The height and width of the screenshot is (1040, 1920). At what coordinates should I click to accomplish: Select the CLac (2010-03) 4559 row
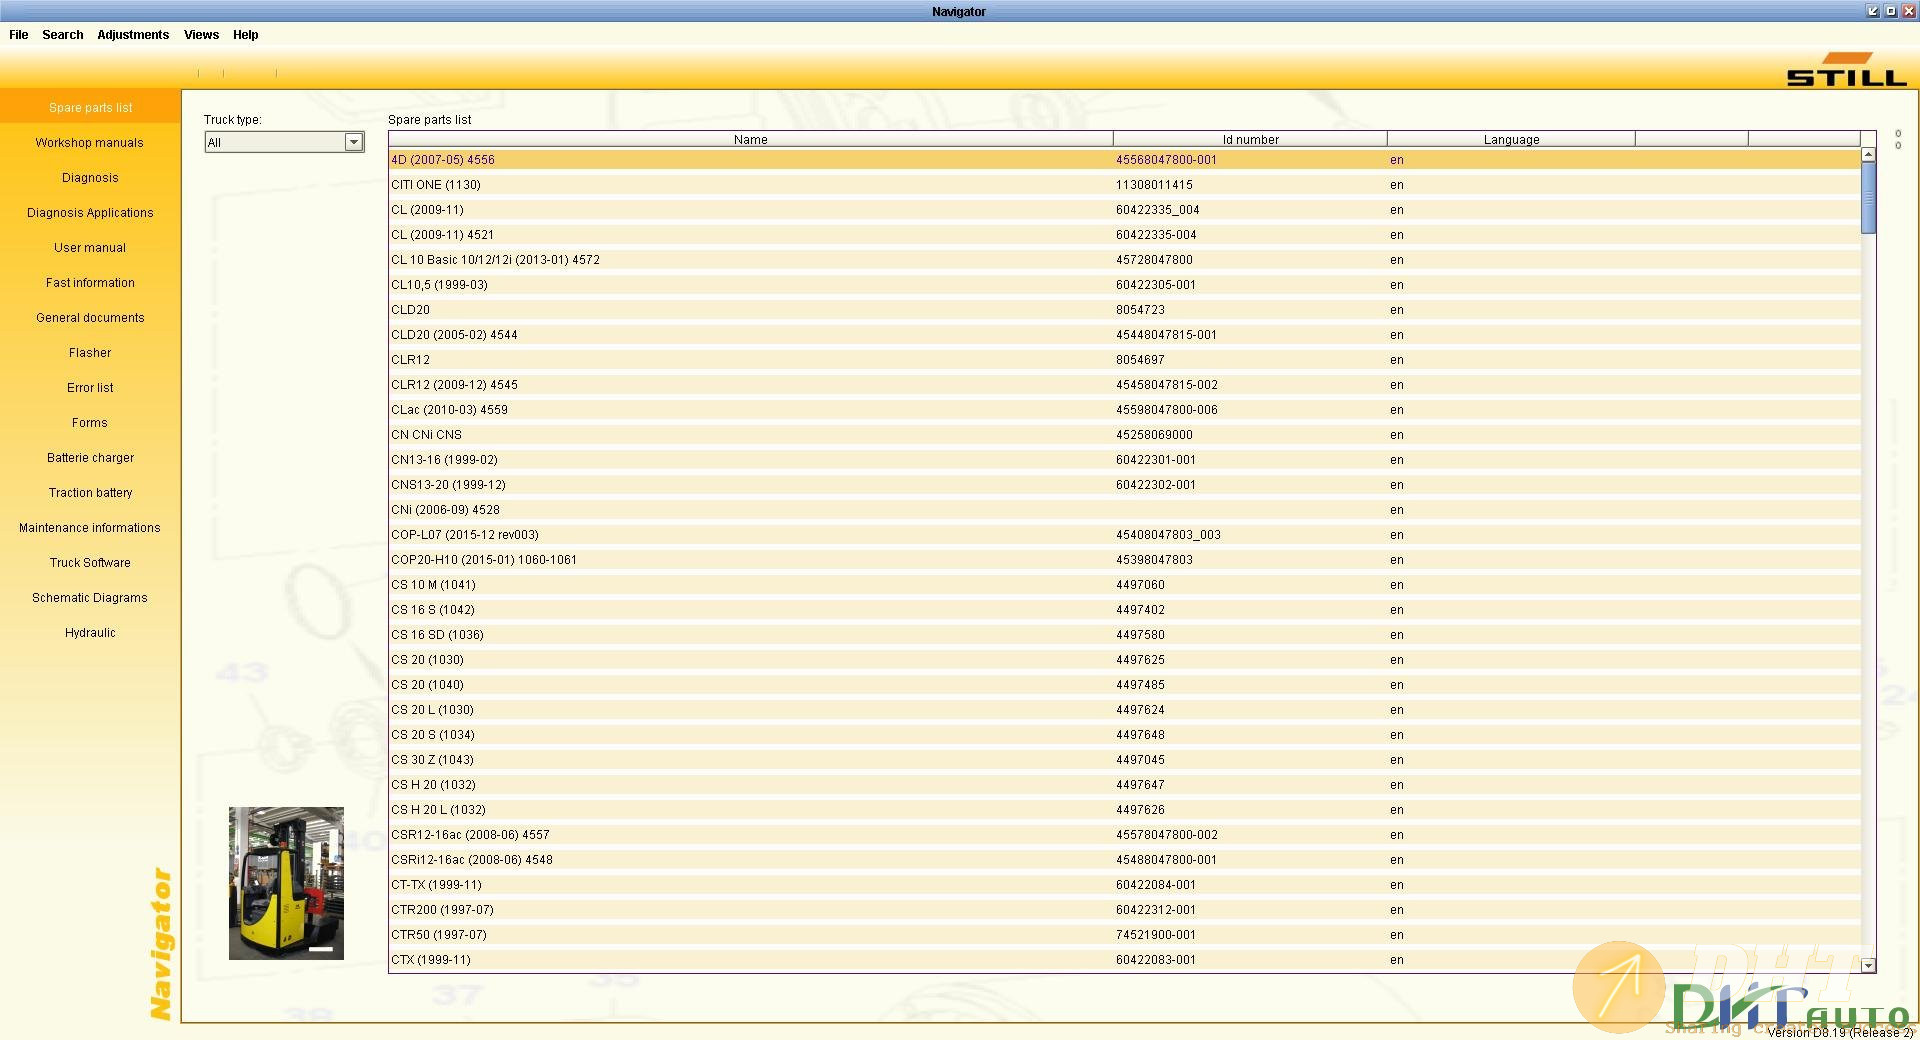[1124, 410]
